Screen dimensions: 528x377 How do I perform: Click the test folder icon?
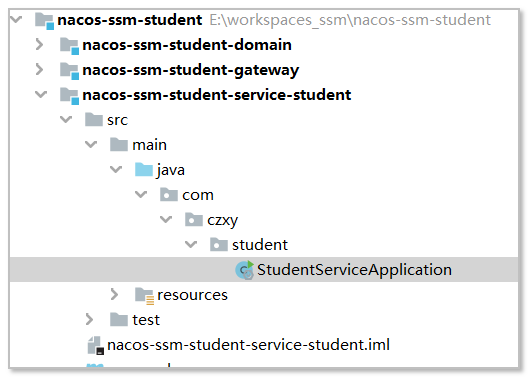tap(119, 319)
